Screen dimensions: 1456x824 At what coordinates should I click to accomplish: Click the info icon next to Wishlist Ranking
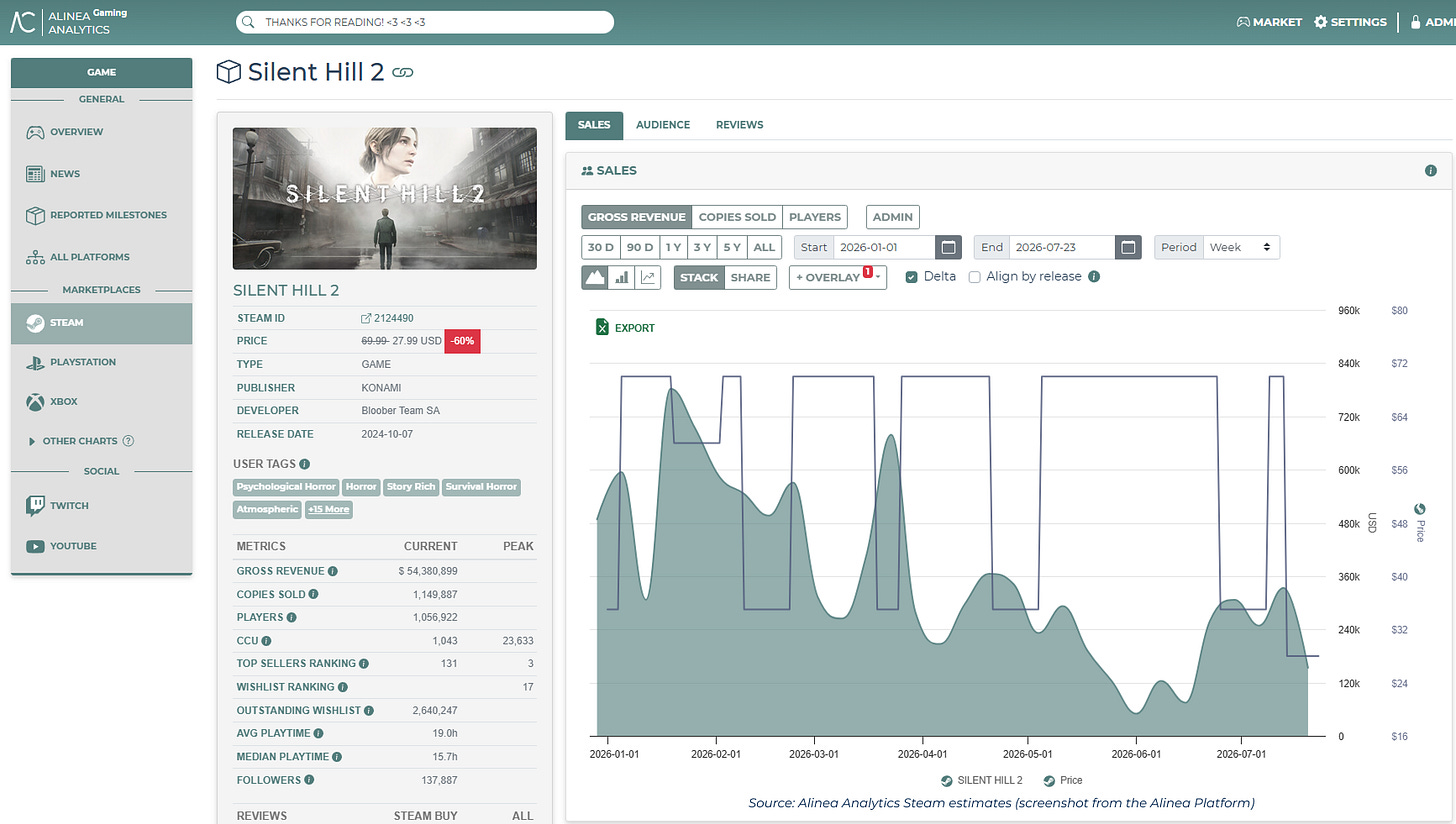click(x=343, y=687)
